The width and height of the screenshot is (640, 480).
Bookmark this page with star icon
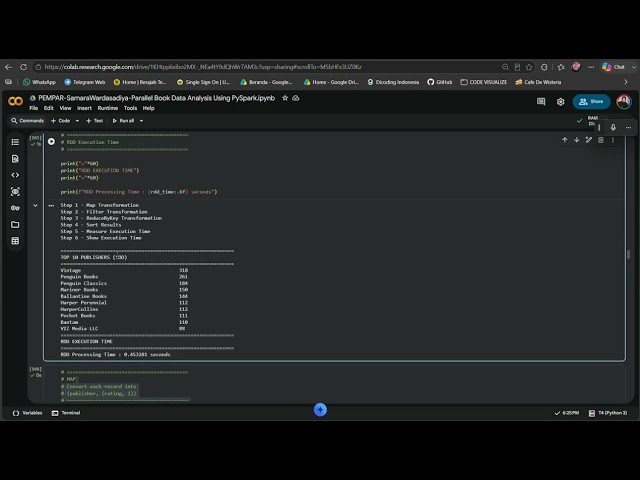coord(529,67)
